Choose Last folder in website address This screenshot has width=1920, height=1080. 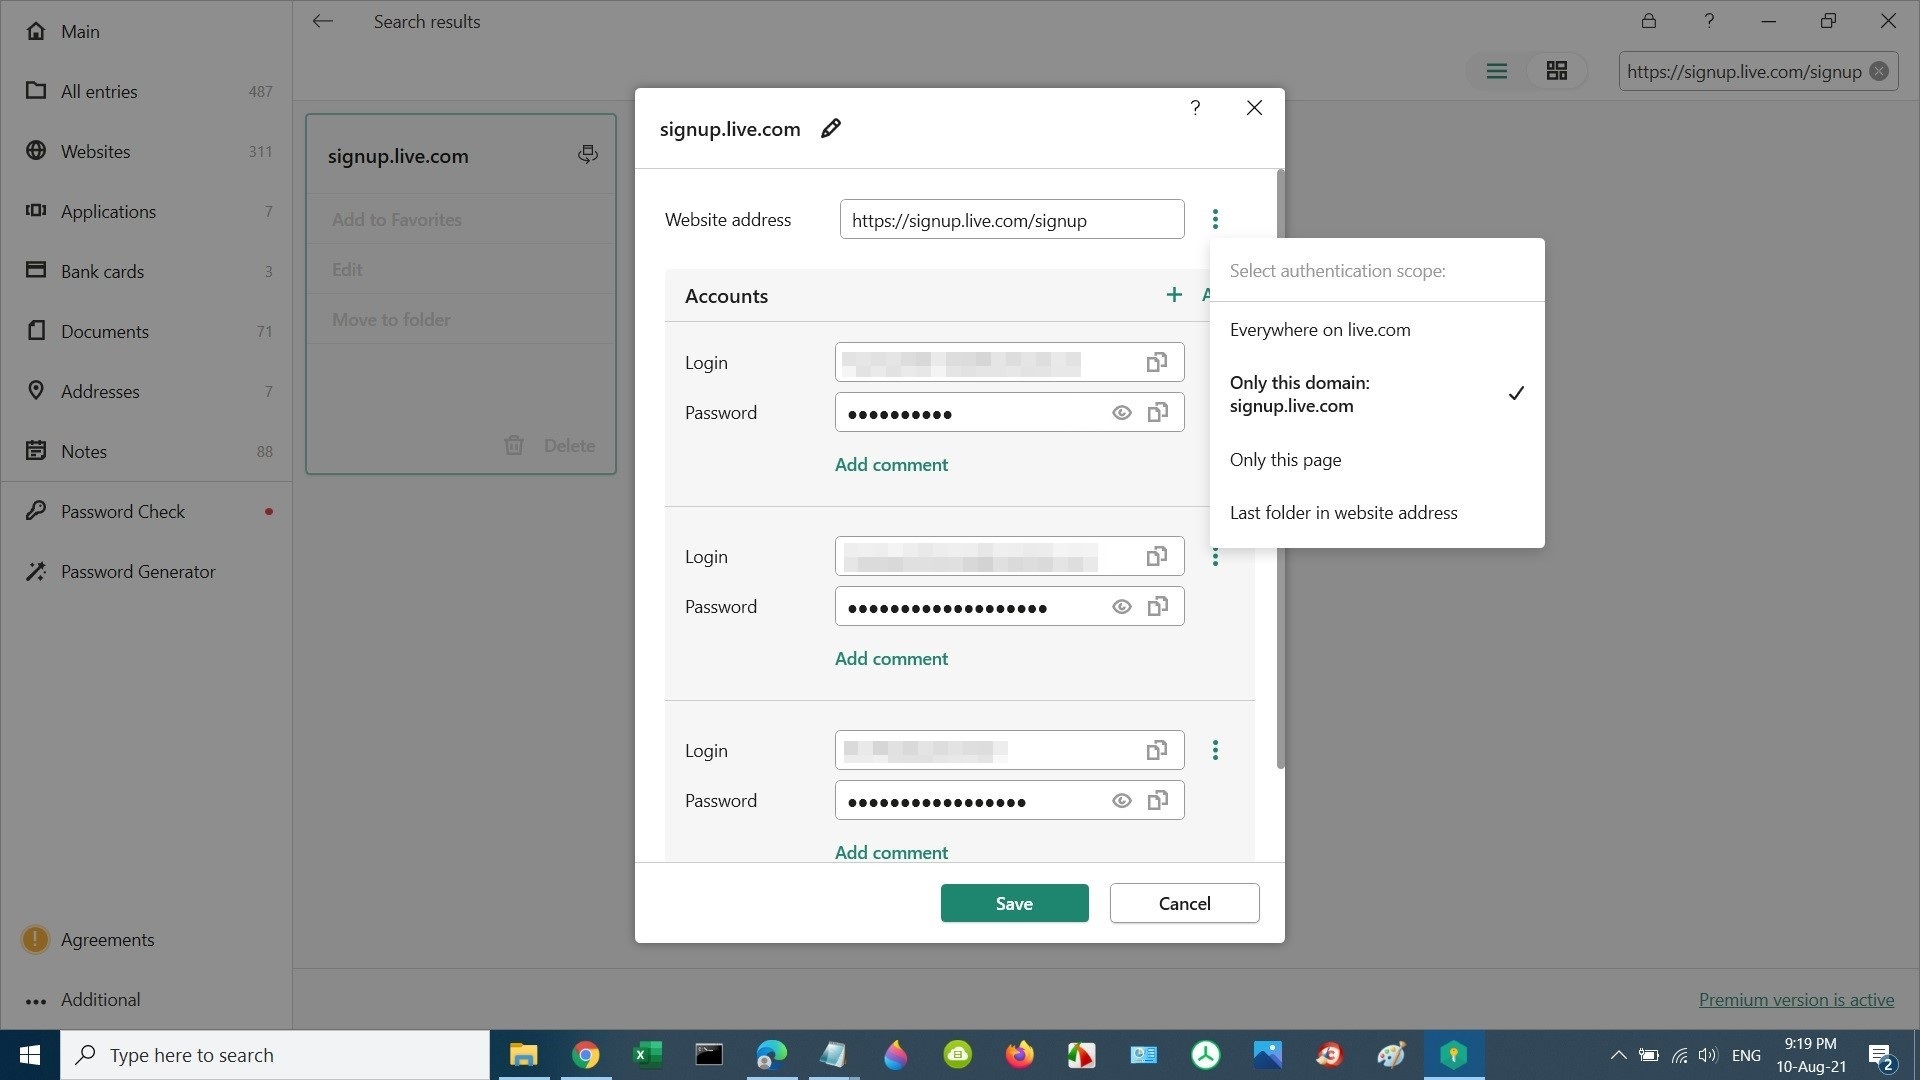1377,512
